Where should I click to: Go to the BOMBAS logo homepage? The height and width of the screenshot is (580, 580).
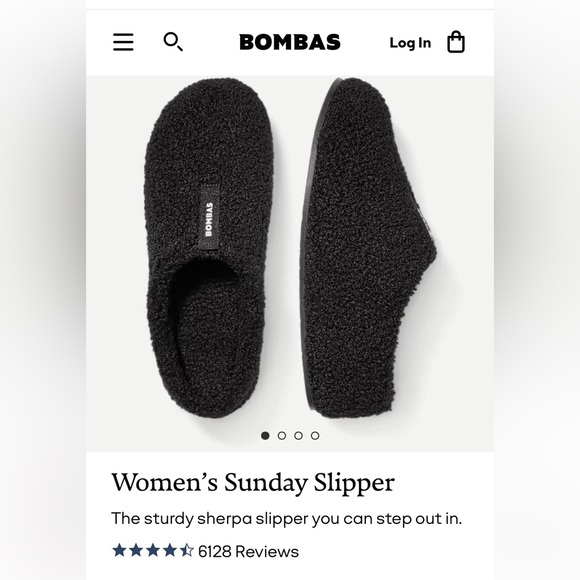click(290, 42)
